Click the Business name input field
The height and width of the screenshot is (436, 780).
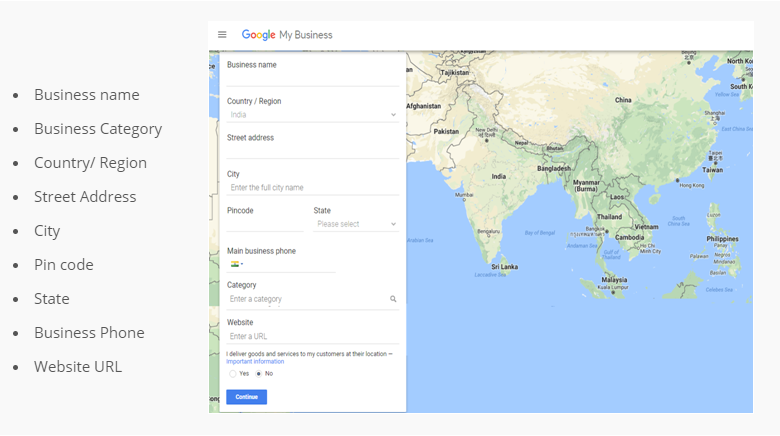click(x=312, y=79)
